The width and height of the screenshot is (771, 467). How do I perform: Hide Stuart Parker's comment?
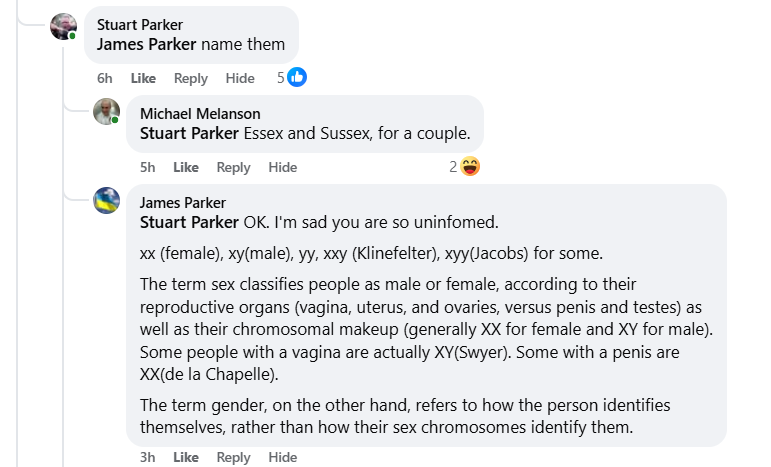pos(240,79)
